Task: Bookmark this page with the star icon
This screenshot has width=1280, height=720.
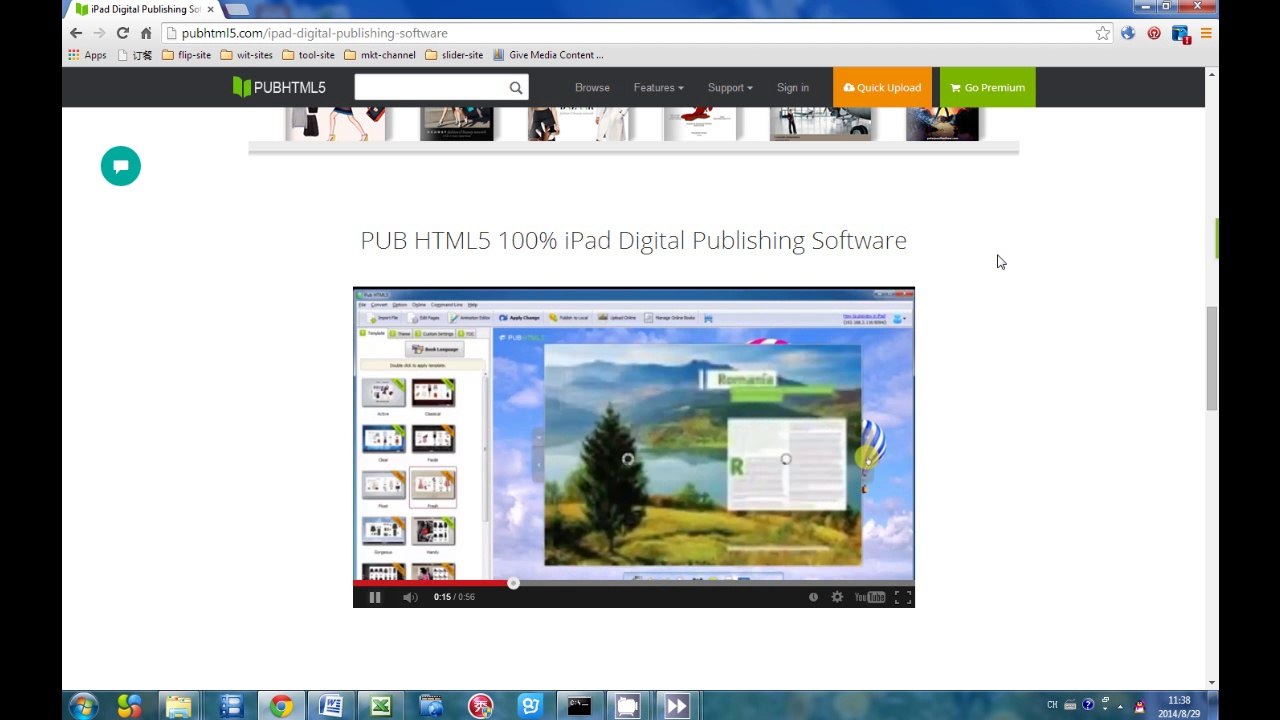Action: [1103, 33]
